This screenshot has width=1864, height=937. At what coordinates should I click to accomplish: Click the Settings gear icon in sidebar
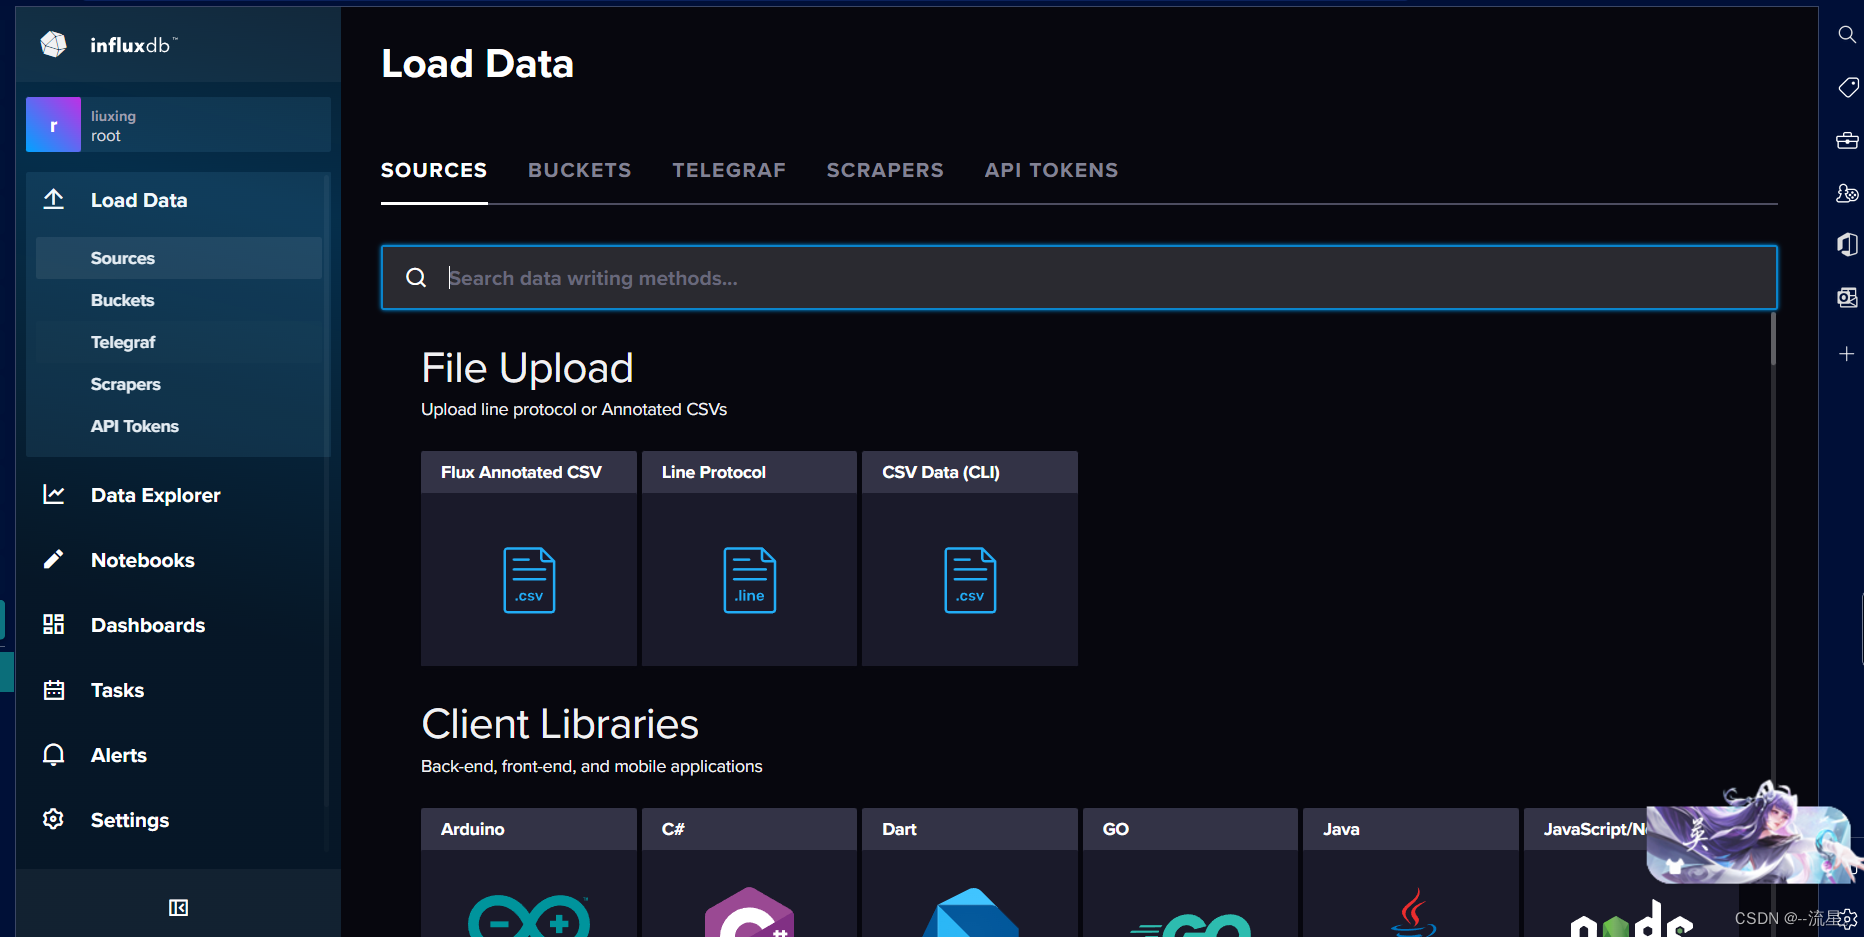coord(54,819)
